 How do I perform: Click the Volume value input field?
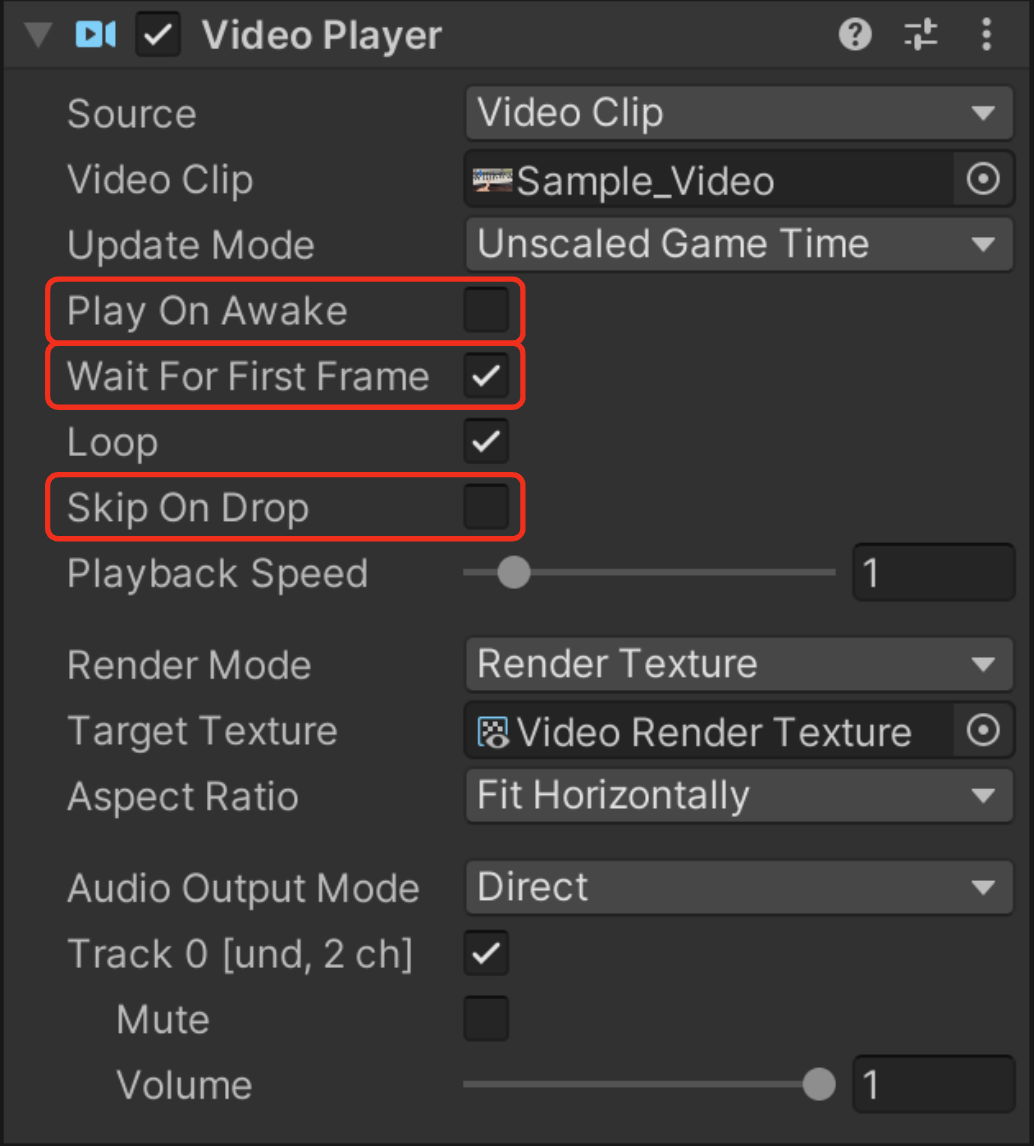point(933,1085)
